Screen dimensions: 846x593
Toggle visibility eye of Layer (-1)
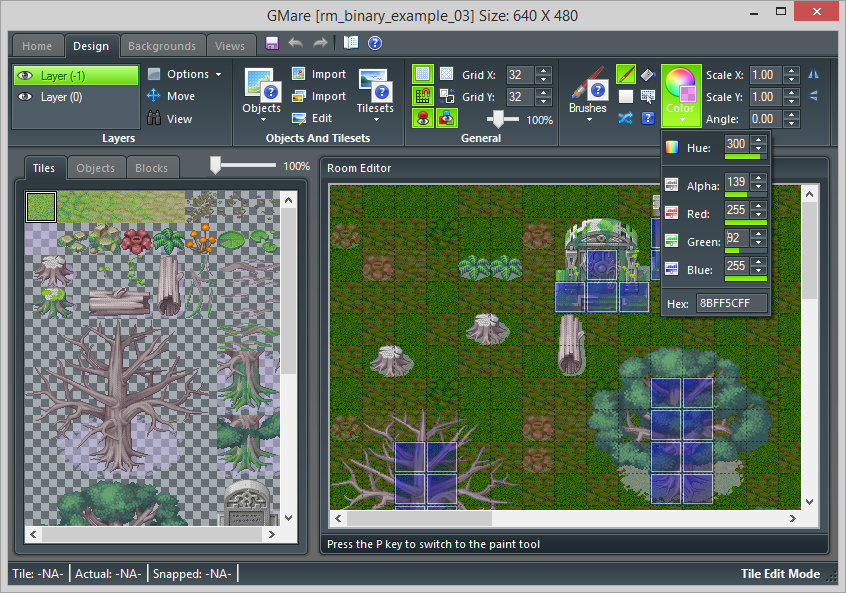pyautogui.click(x=25, y=76)
